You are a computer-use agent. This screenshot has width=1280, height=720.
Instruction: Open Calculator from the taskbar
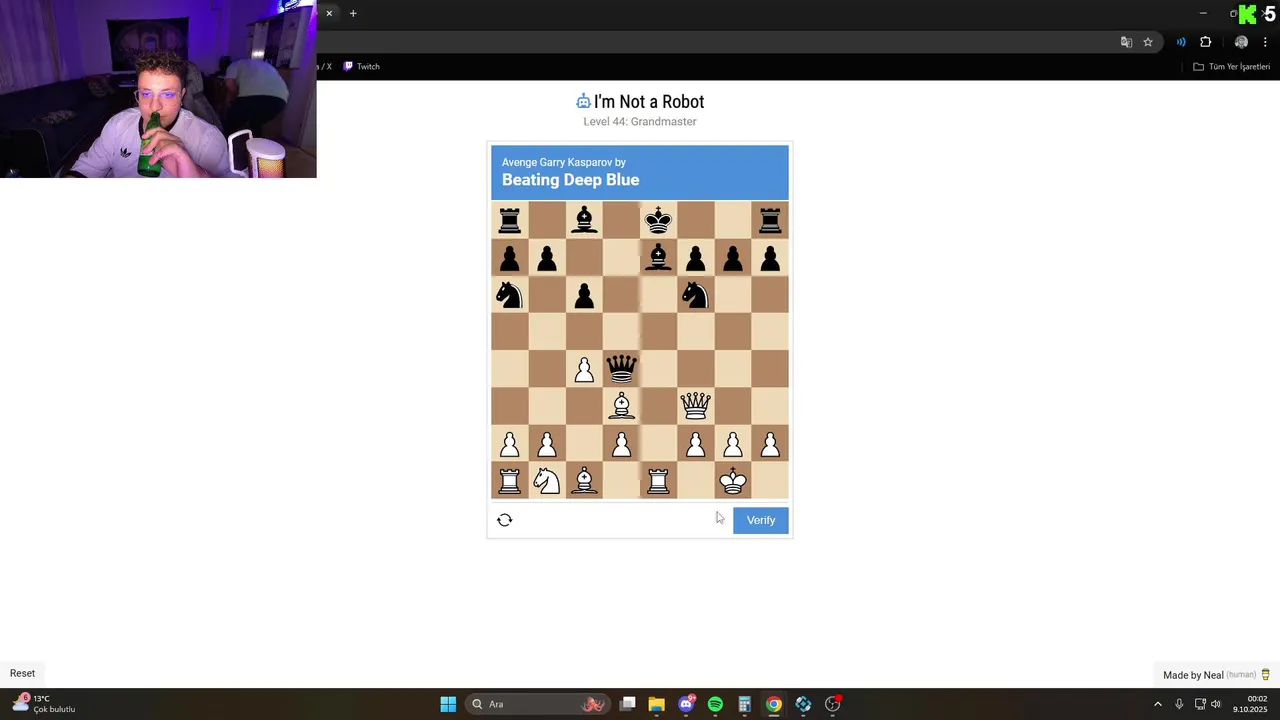coord(744,704)
